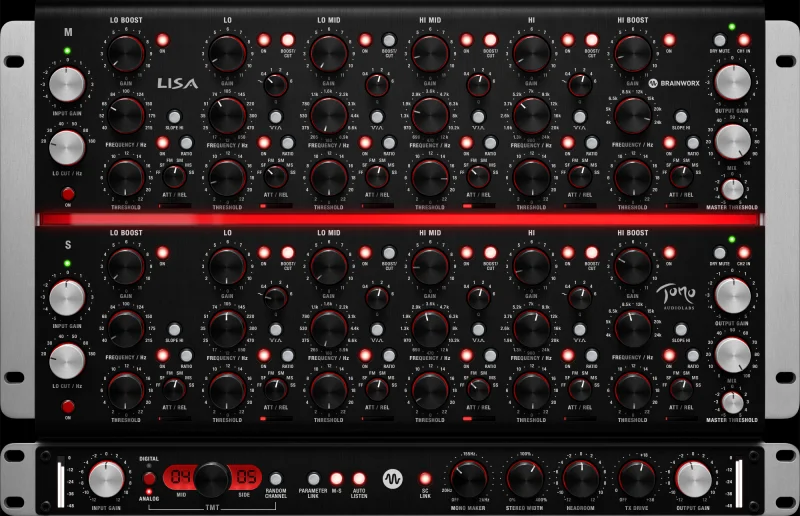Click M channel HI band Q knob
The width and height of the screenshot is (800, 516).
click(580, 85)
